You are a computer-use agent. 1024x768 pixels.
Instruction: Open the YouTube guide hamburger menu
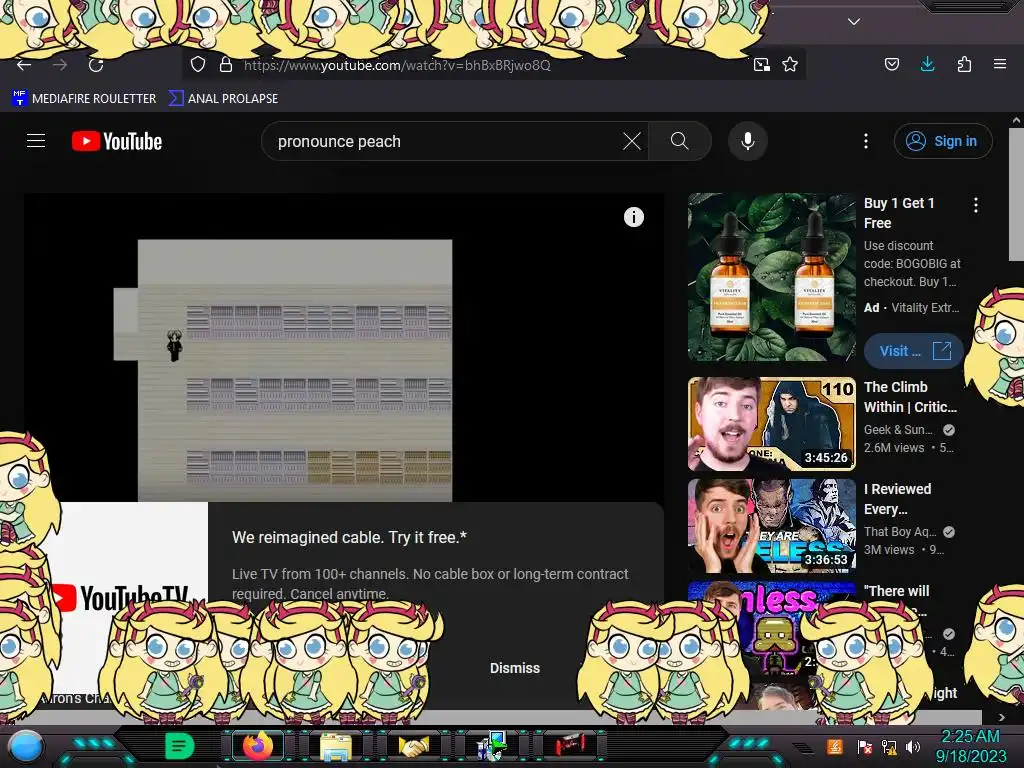36,141
